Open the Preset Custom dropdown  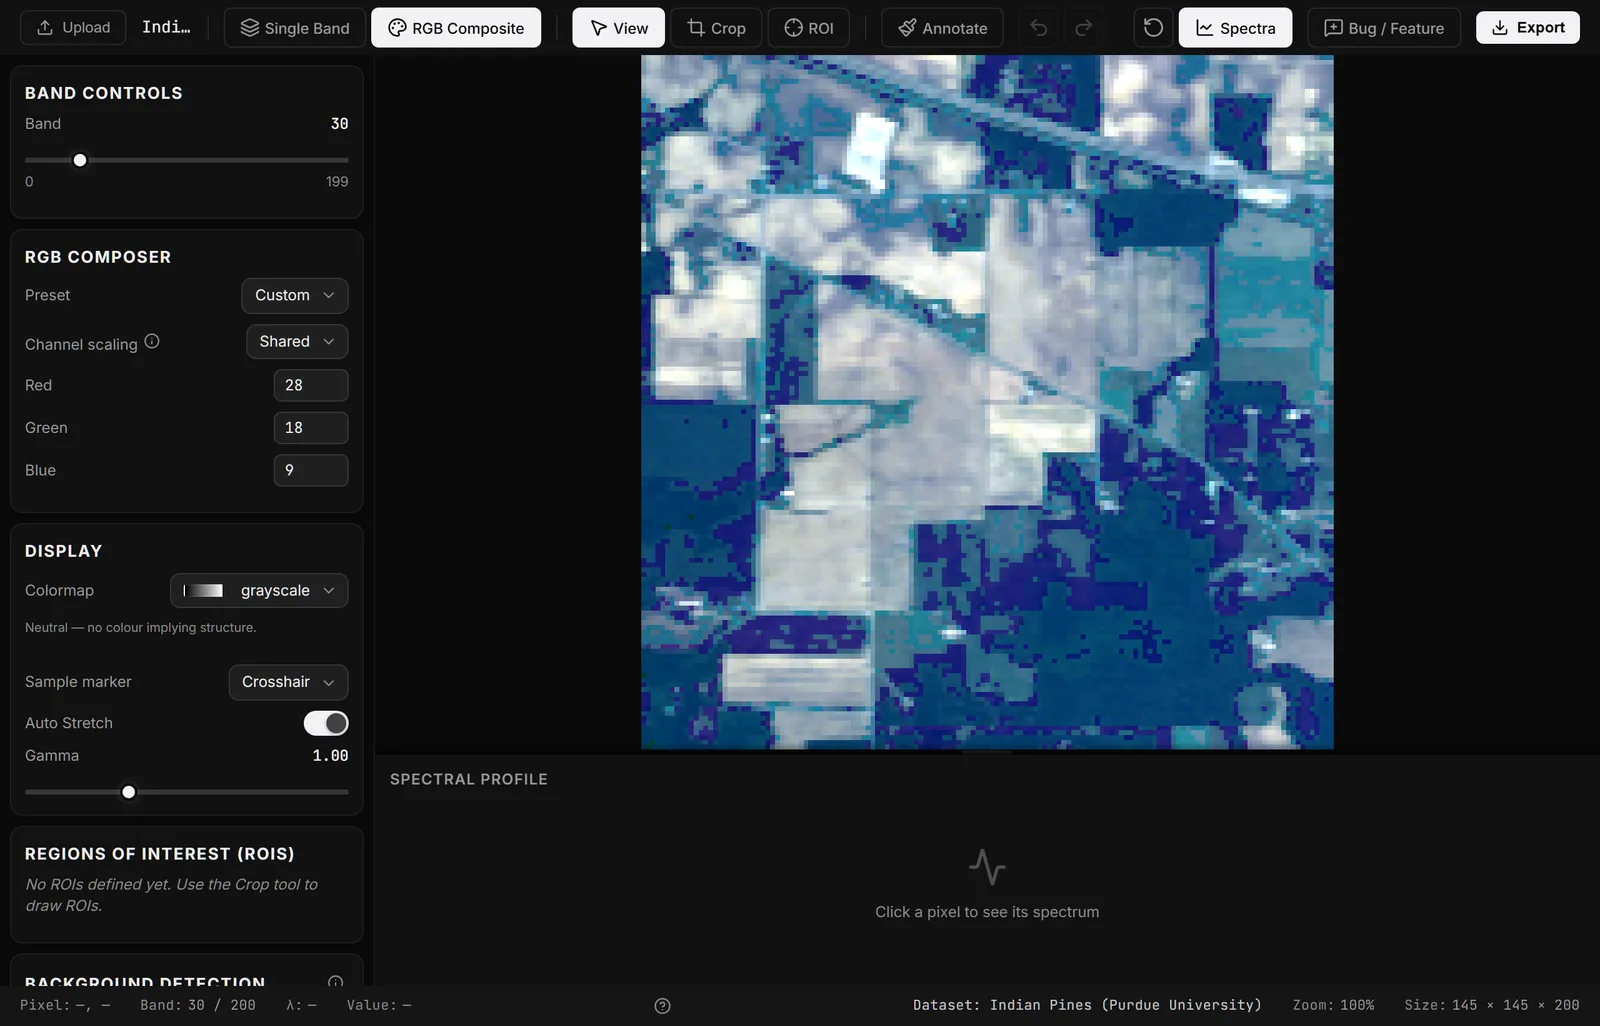point(295,295)
